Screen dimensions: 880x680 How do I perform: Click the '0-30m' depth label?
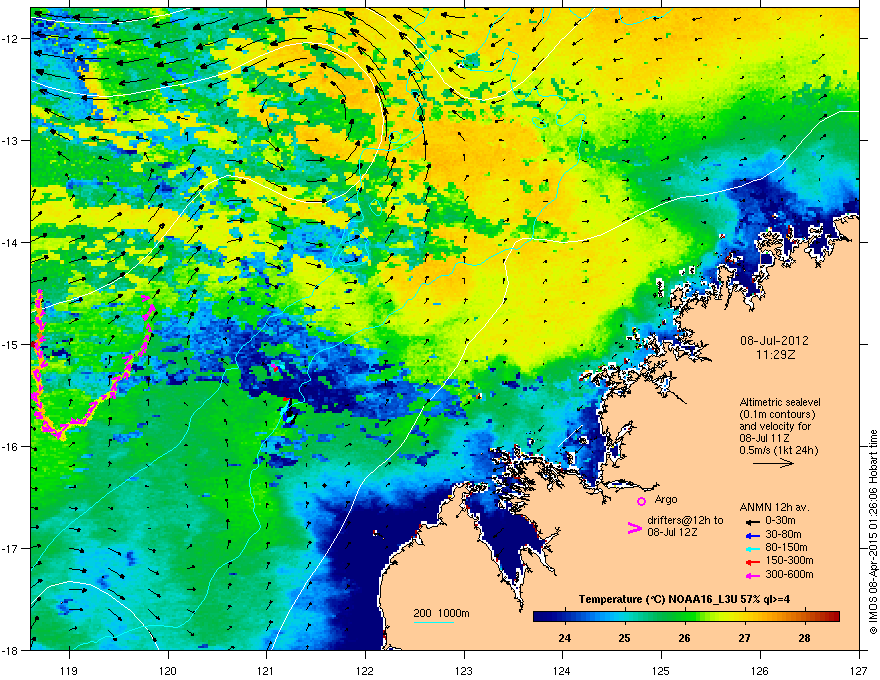coord(780,521)
